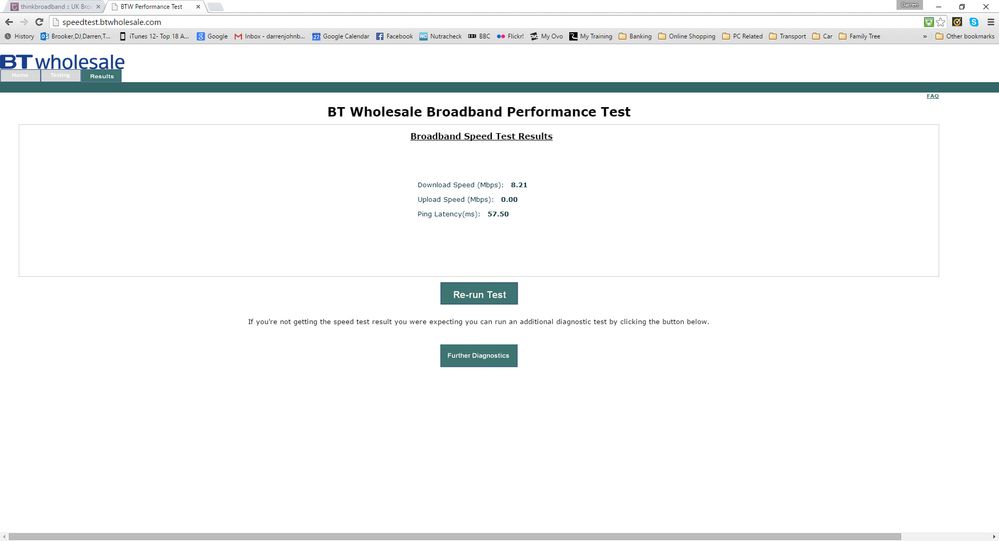The height and width of the screenshot is (541, 999).
Task: Click the Broadband Speed Test Results heading
Action: pyautogui.click(x=481, y=136)
